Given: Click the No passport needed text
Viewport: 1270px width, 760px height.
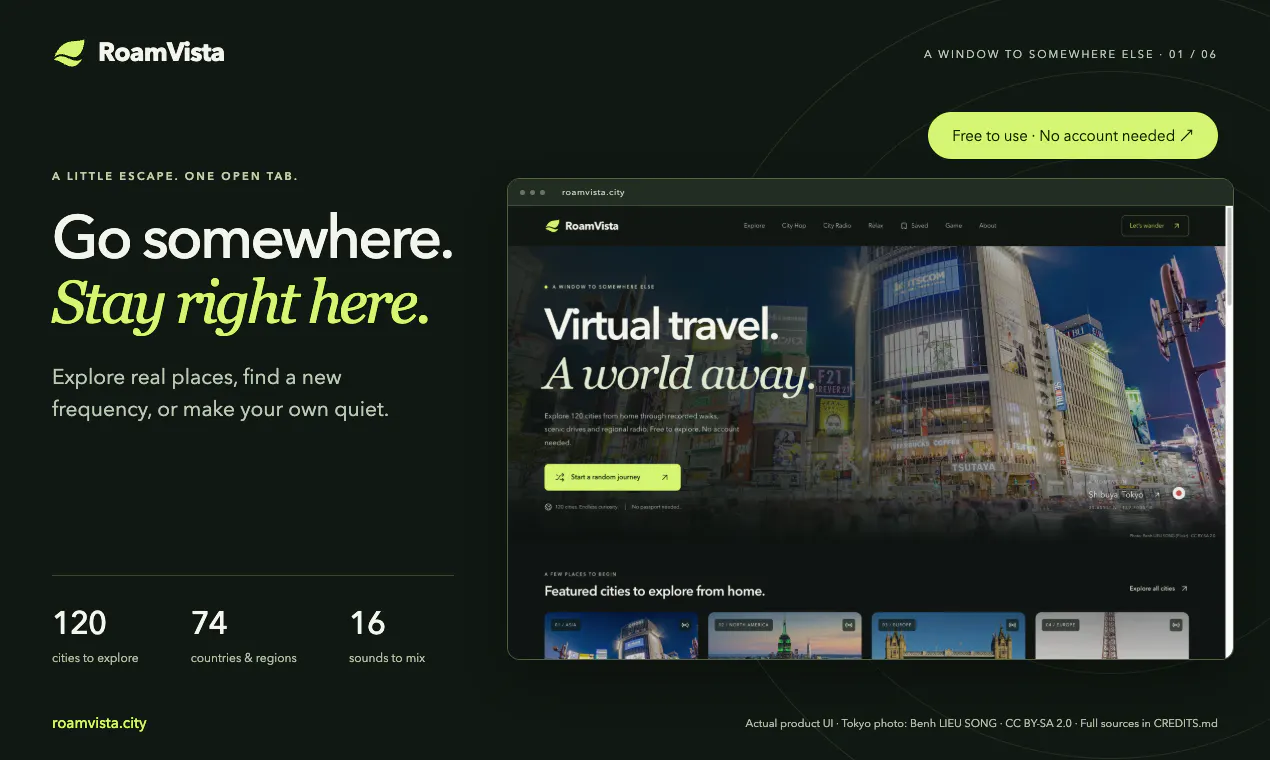Looking at the screenshot, I should (x=655, y=507).
